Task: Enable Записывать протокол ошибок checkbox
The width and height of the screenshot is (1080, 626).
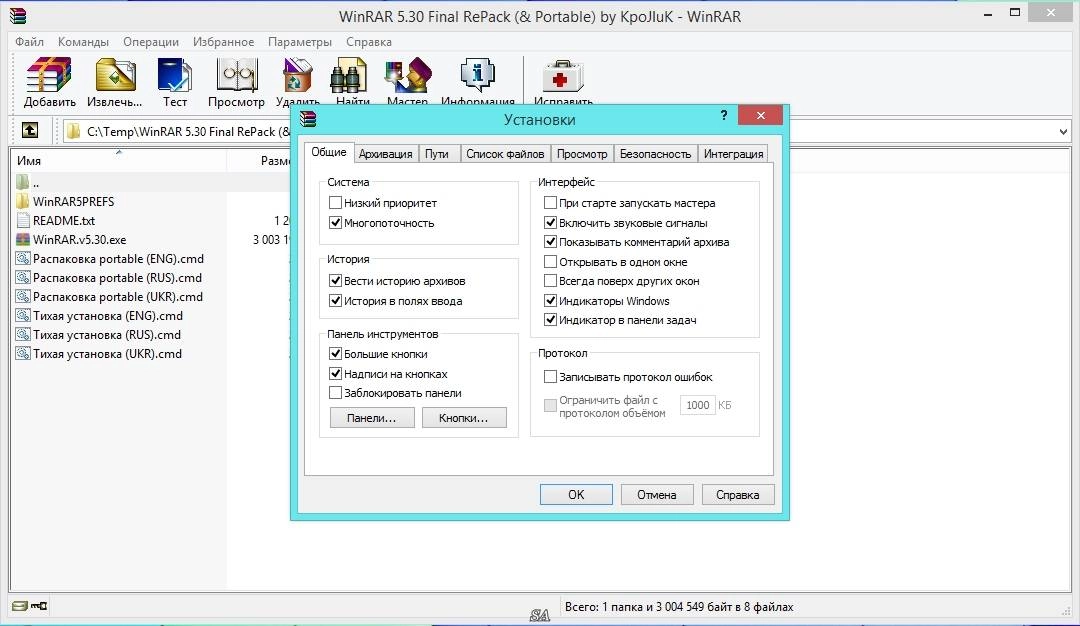Action: tap(550, 377)
